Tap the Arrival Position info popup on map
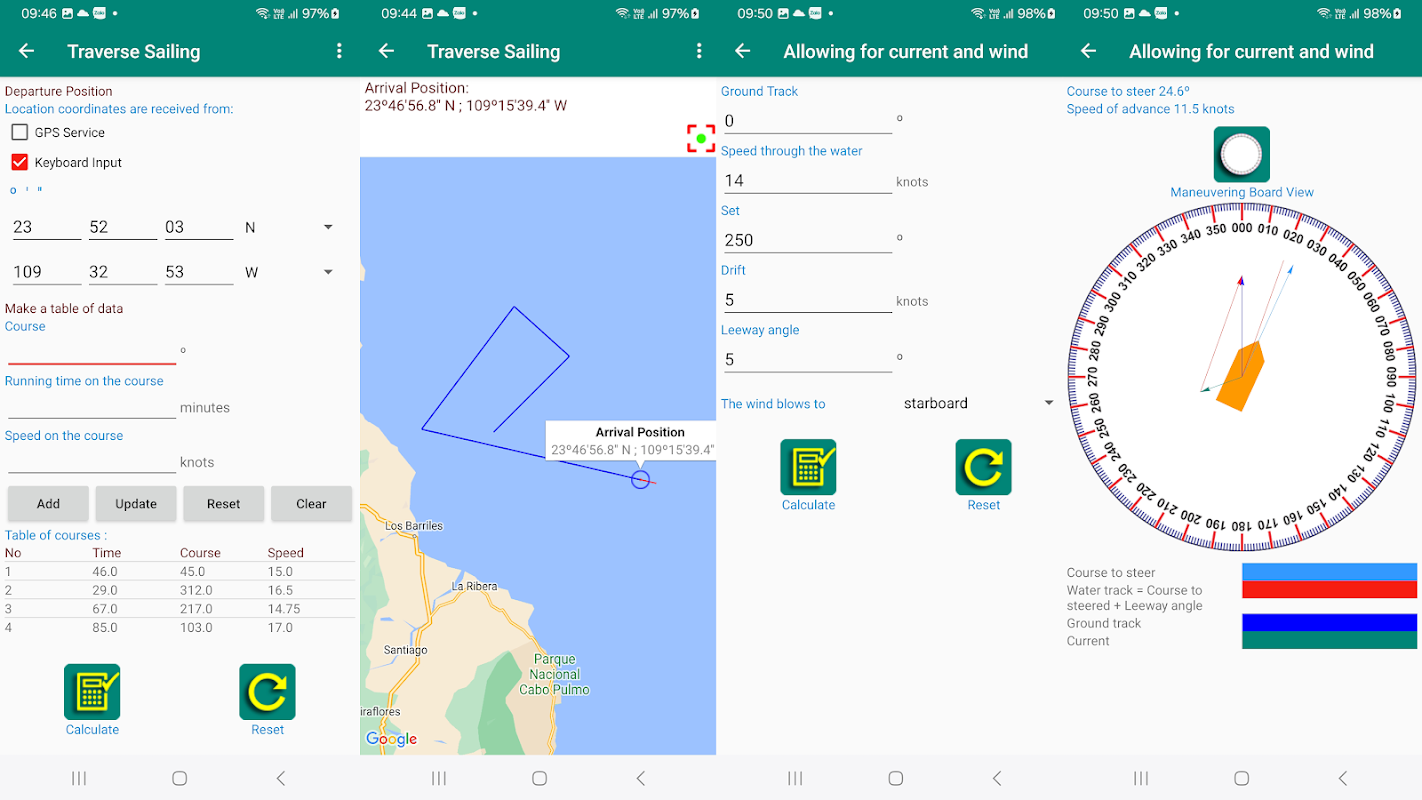 coord(633,440)
